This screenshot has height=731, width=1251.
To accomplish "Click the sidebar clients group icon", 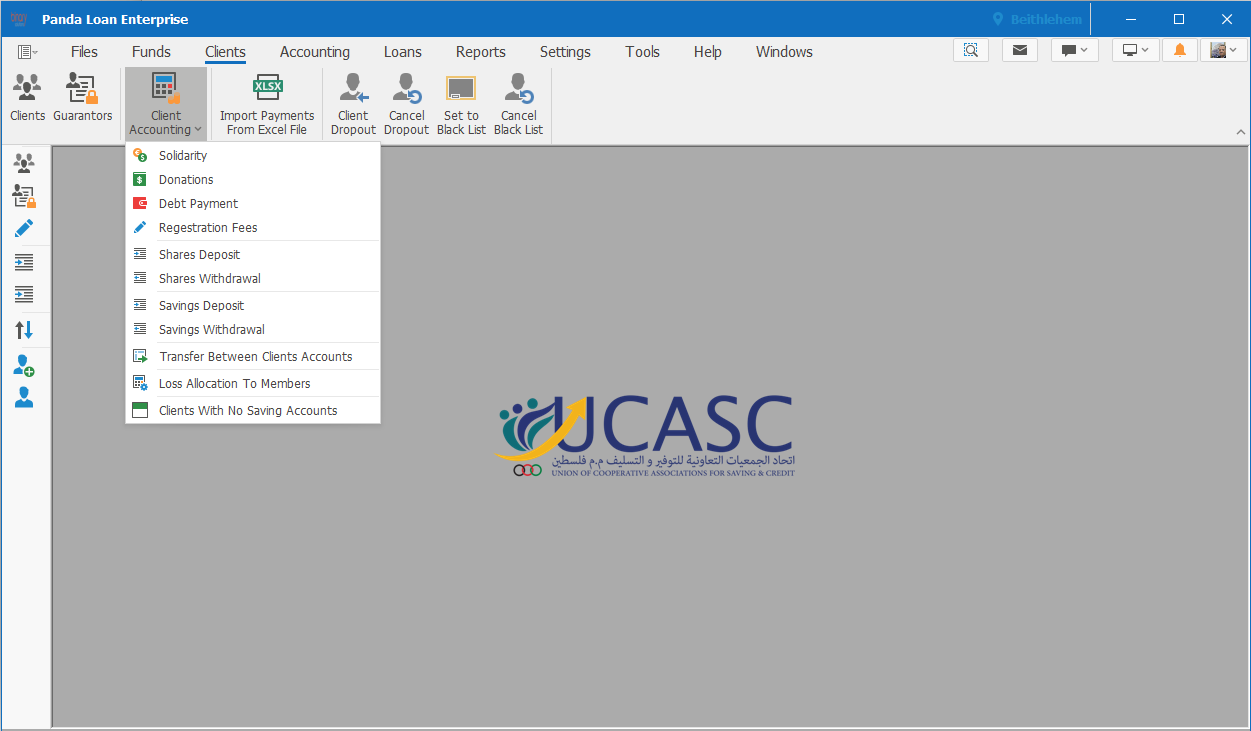I will (x=24, y=163).
